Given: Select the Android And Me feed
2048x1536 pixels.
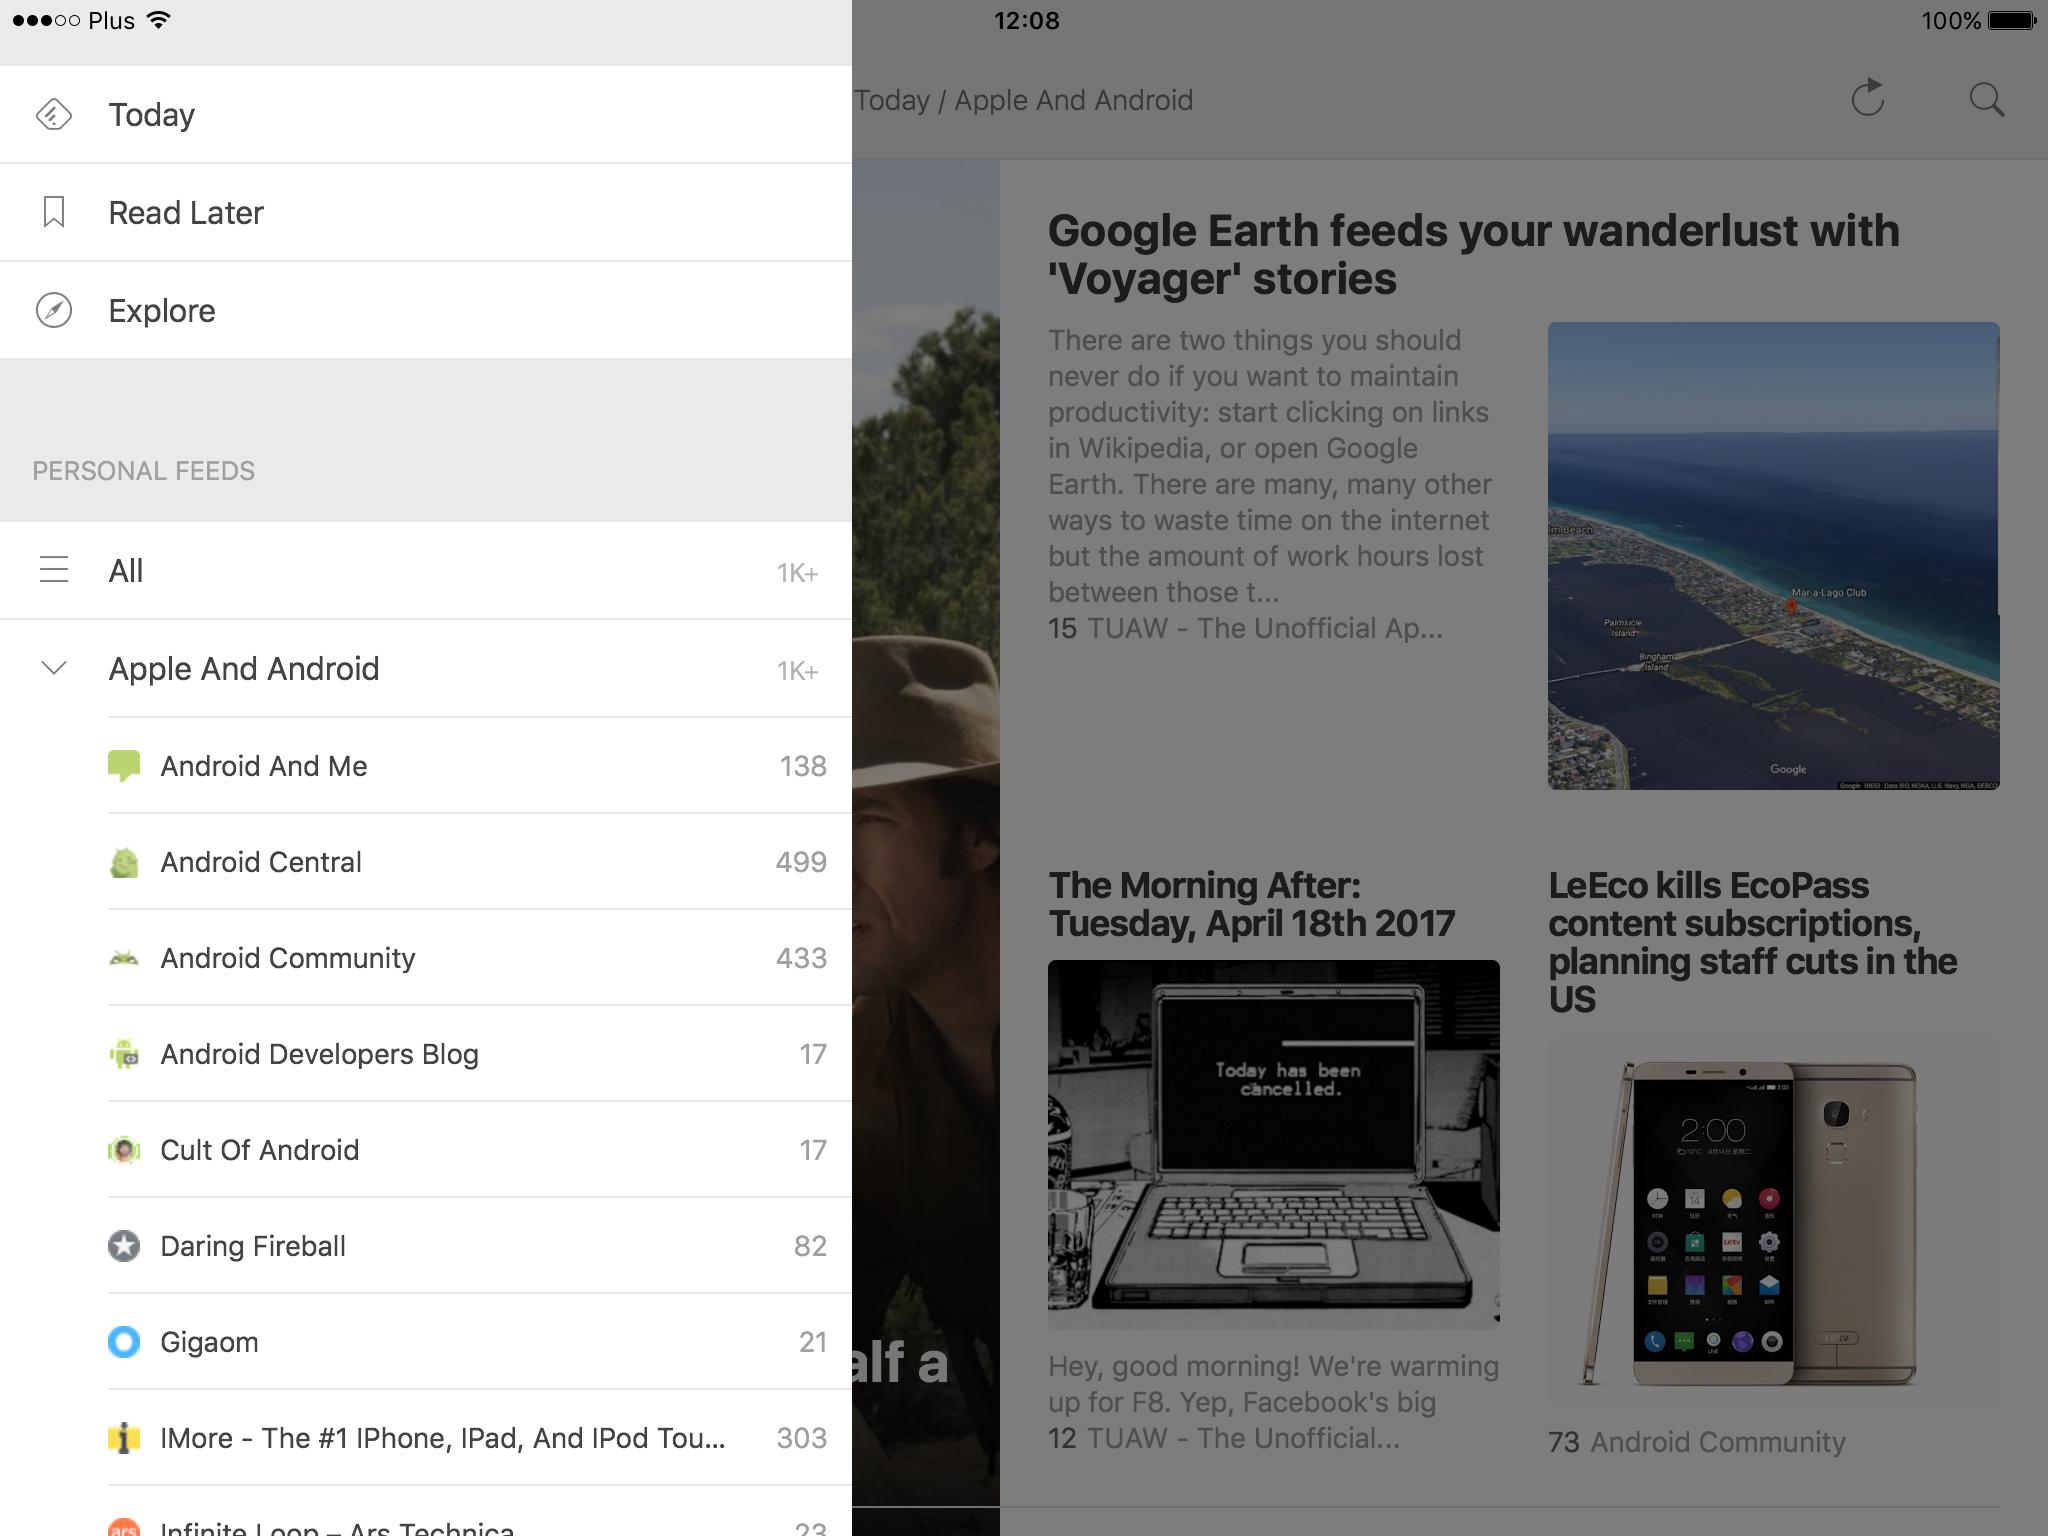Looking at the screenshot, I should [264, 766].
